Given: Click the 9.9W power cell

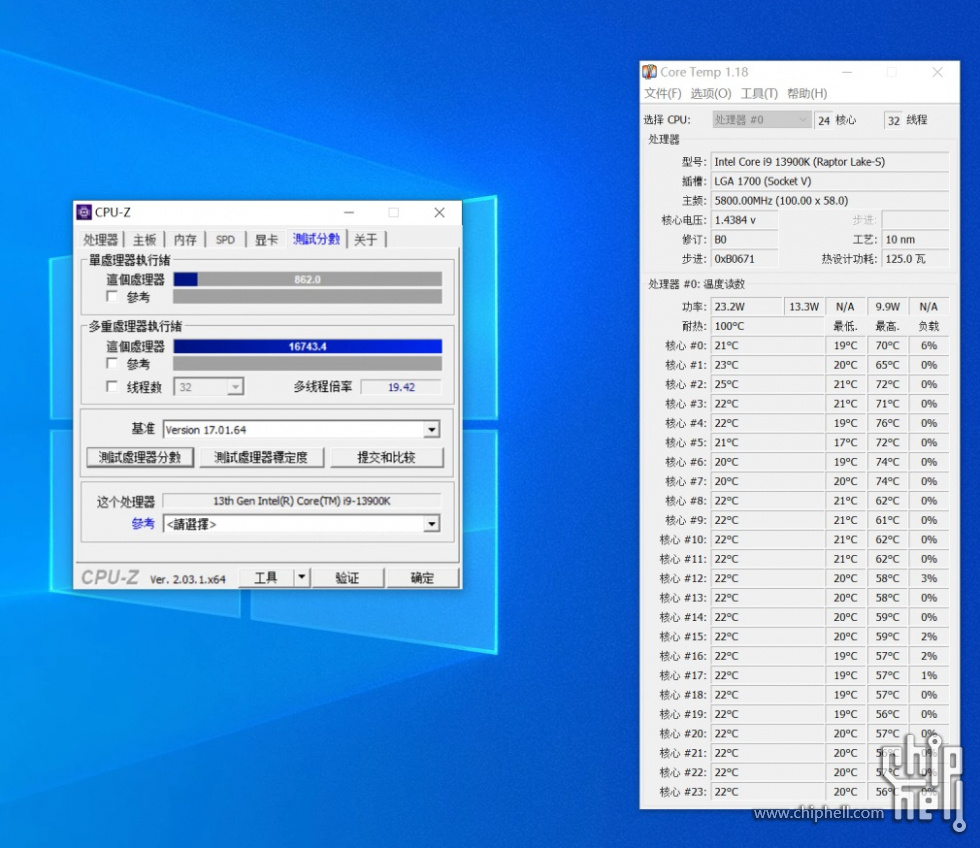Looking at the screenshot, I should pos(888,306).
